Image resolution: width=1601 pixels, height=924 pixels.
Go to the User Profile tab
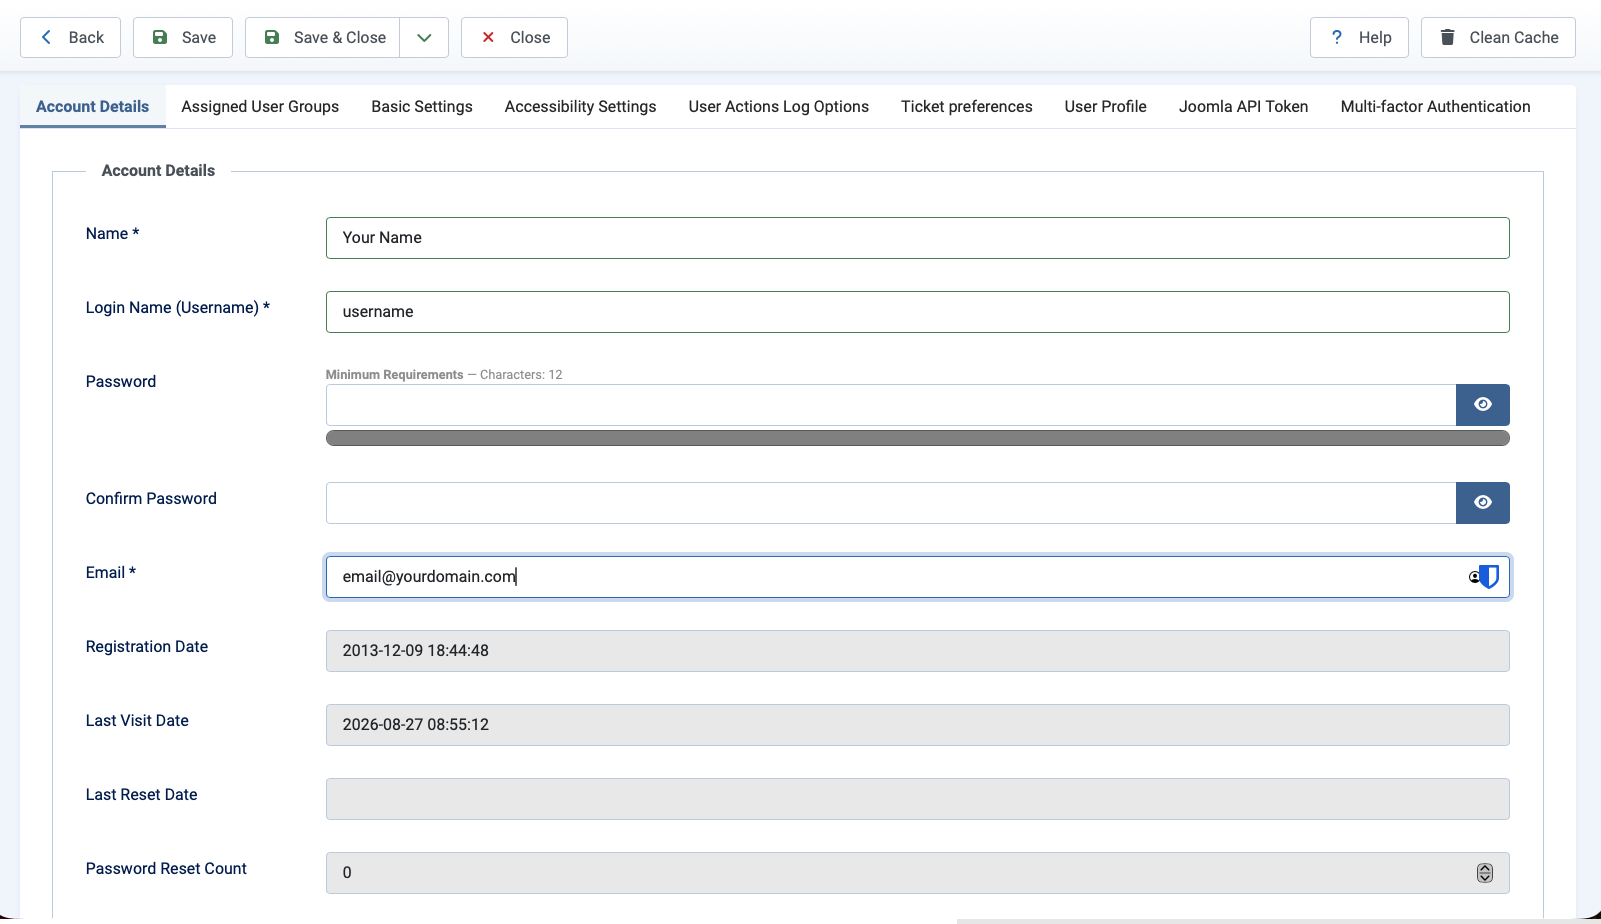[1105, 106]
